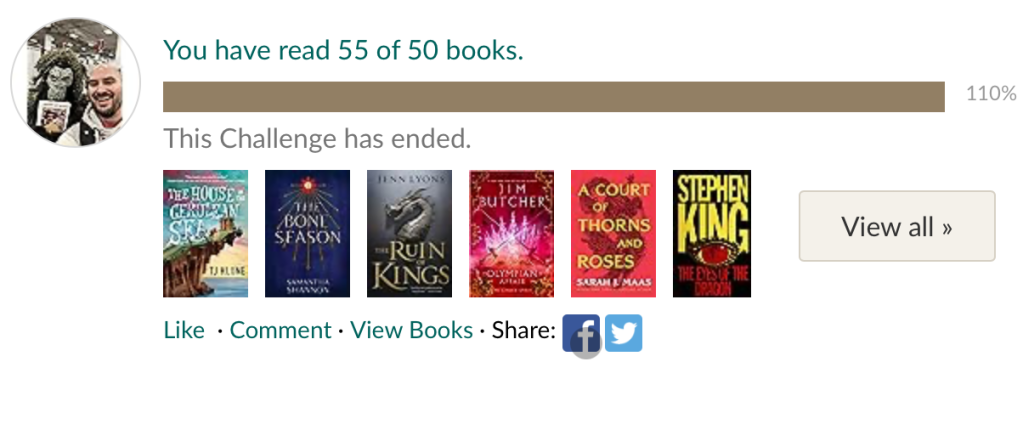Viewport: 1023px width, 424px height.
Task: Select The Ruin of Kings book cover
Action: (x=409, y=234)
